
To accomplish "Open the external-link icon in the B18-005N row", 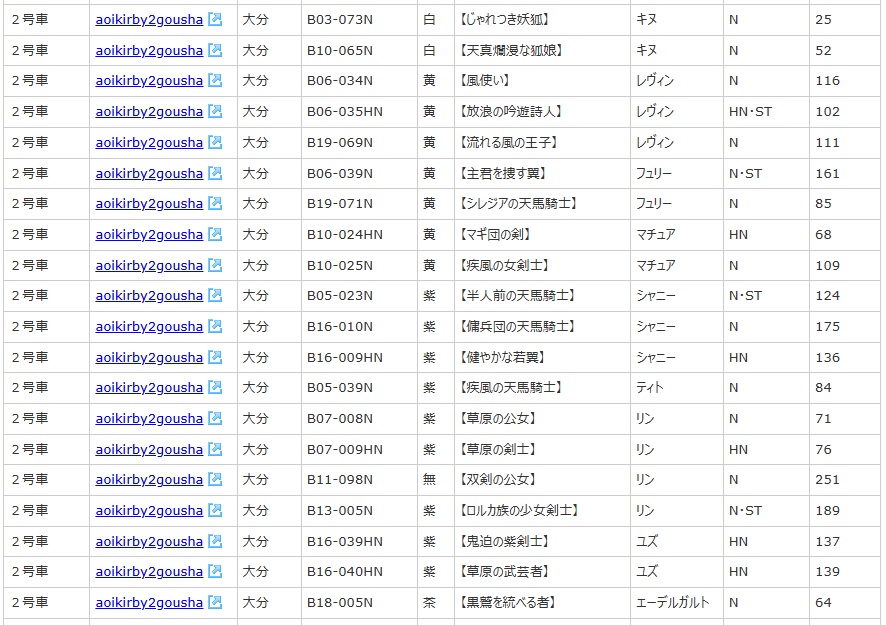I will coord(215,602).
